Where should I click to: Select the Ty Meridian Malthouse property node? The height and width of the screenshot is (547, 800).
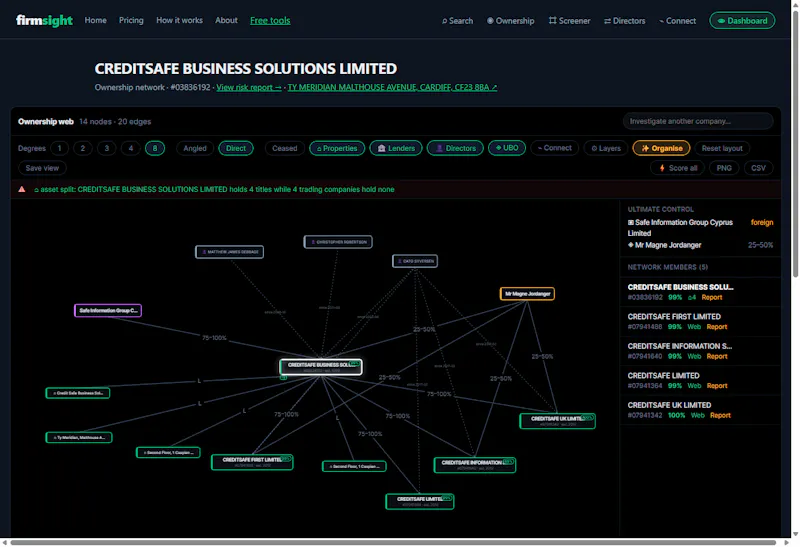(x=79, y=438)
